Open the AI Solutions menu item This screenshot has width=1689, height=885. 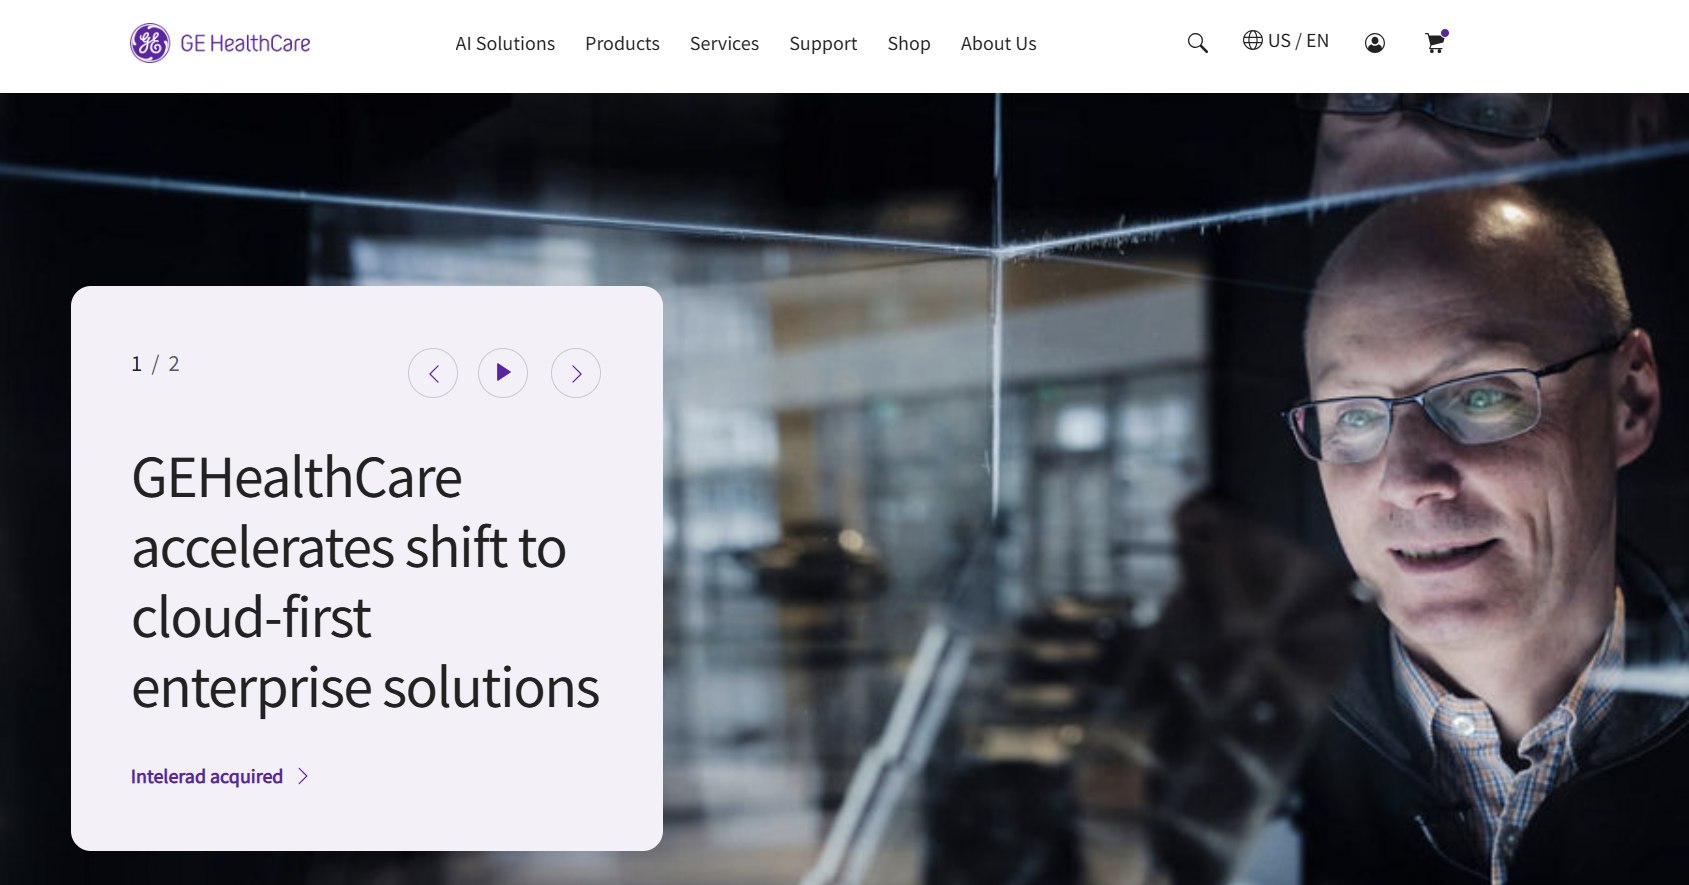tap(505, 44)
